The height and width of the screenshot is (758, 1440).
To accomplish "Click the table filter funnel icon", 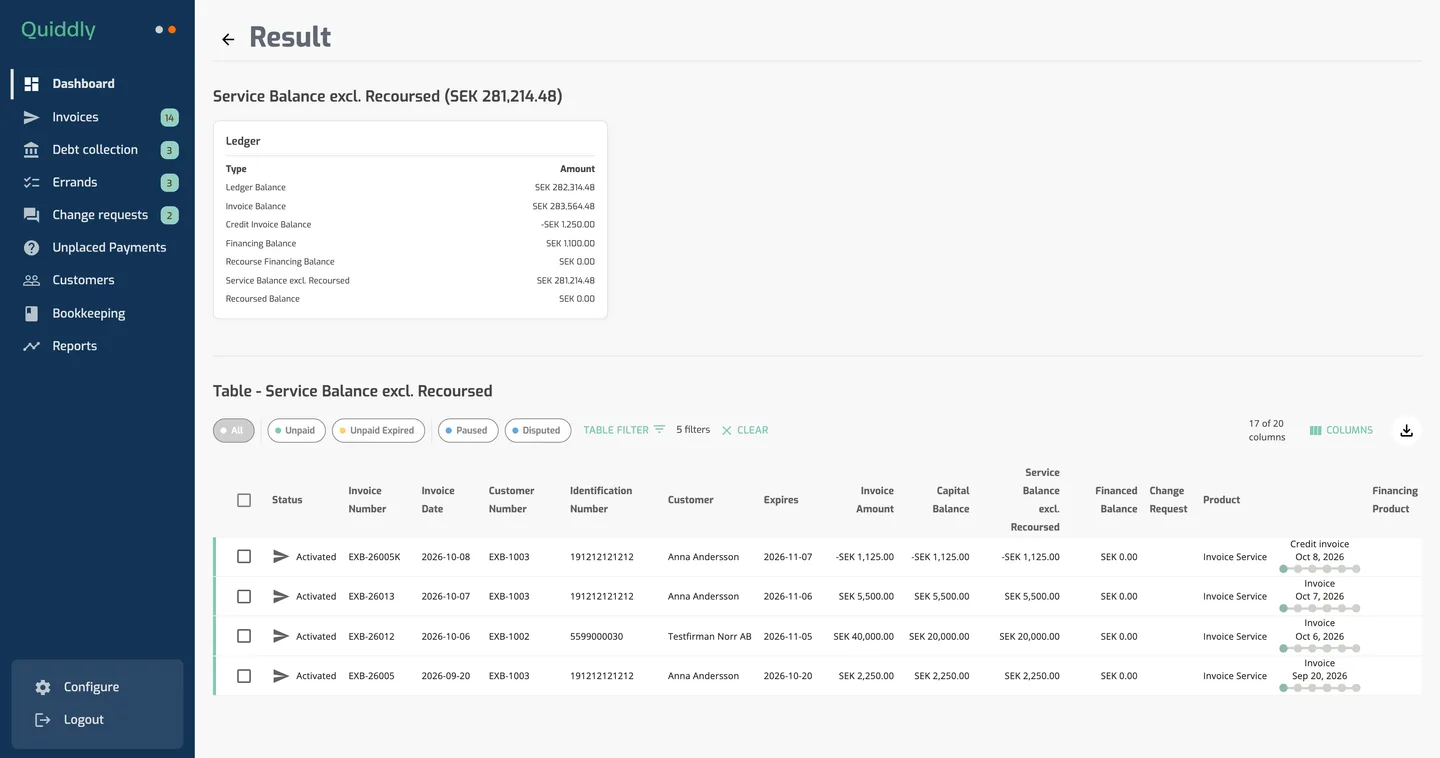I will [x=659, y=430].
